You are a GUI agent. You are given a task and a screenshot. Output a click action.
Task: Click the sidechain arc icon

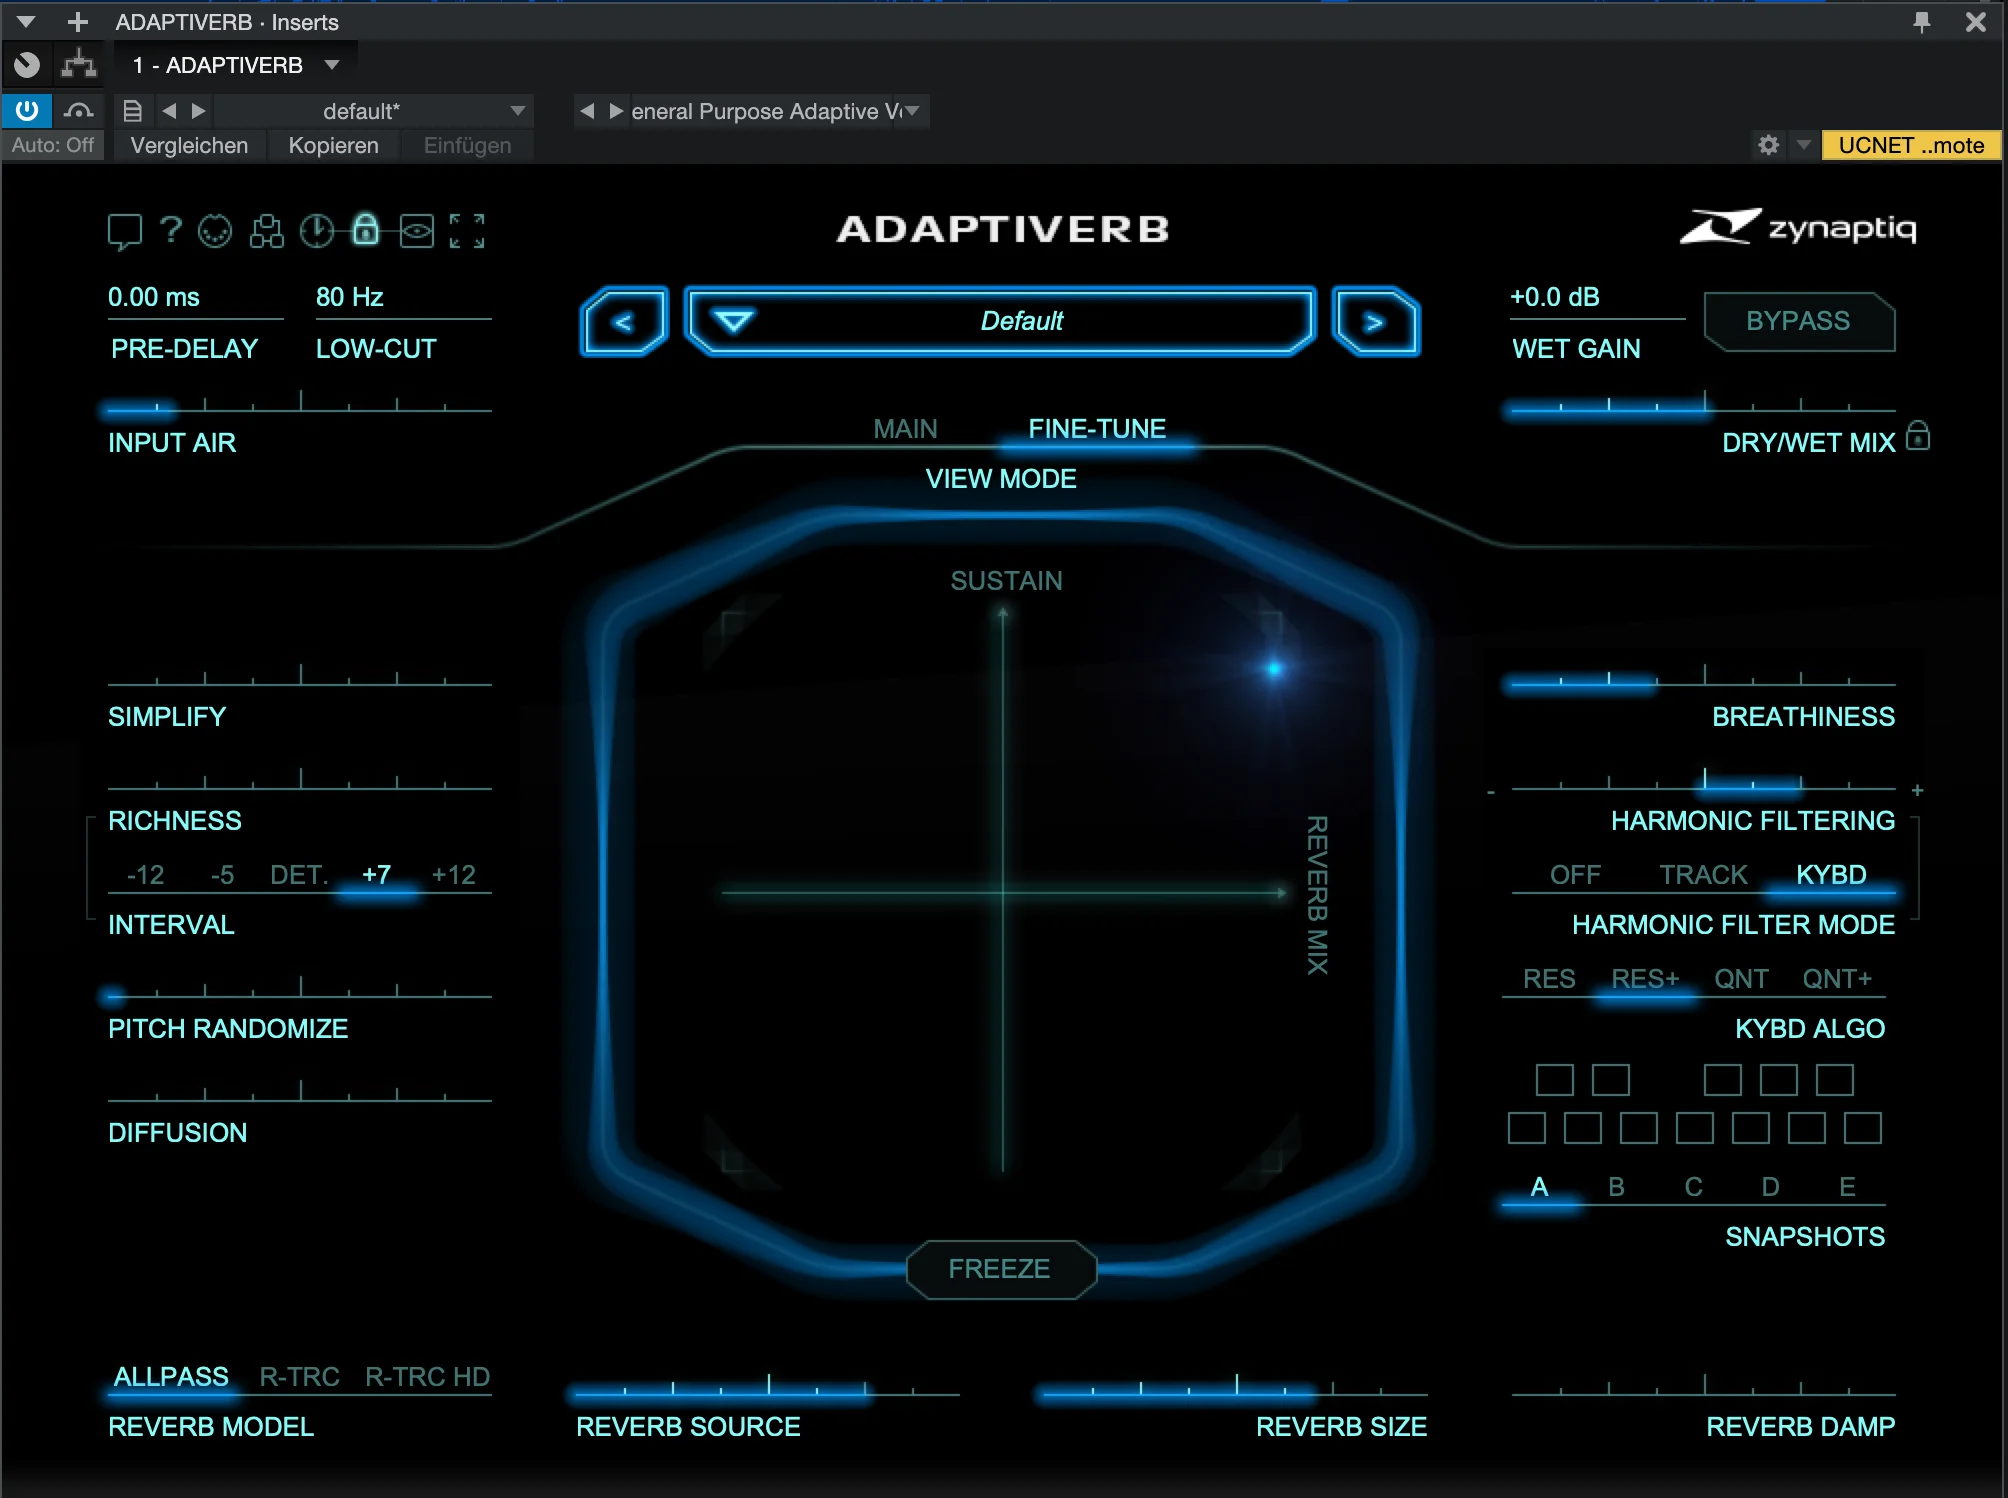pyautogui.click(x=78, y=110)
